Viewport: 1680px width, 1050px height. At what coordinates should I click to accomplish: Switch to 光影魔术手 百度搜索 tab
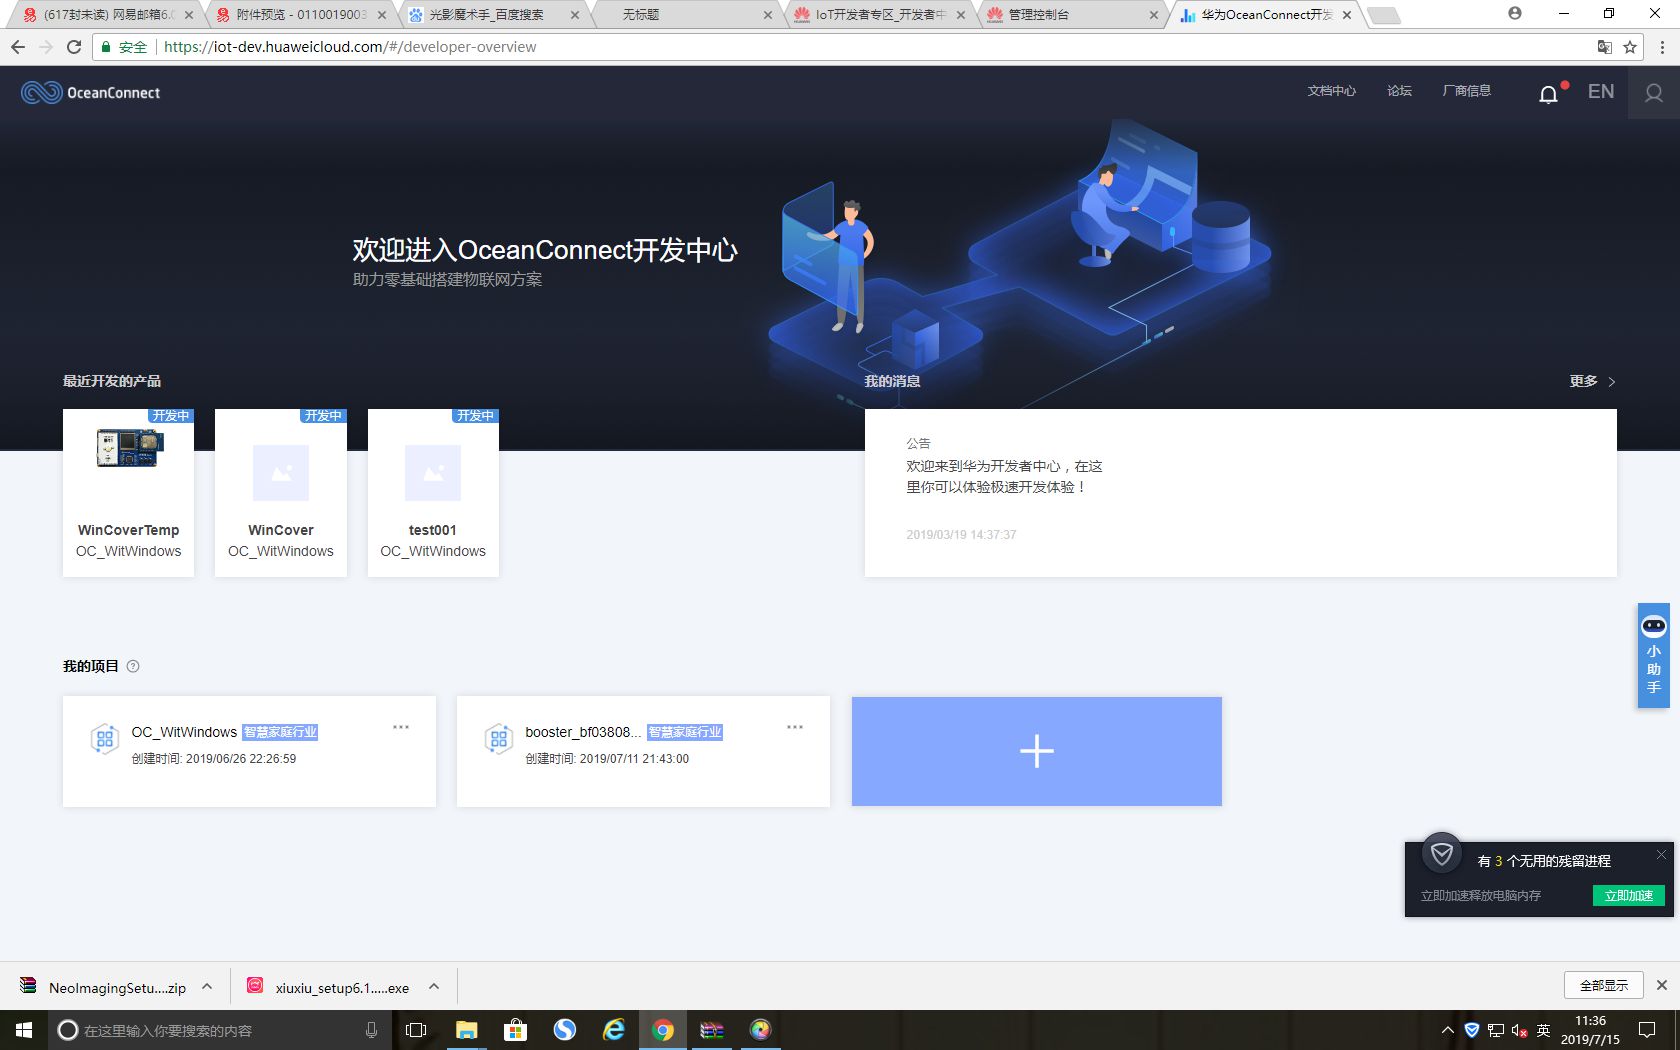(x=494, y=15)
